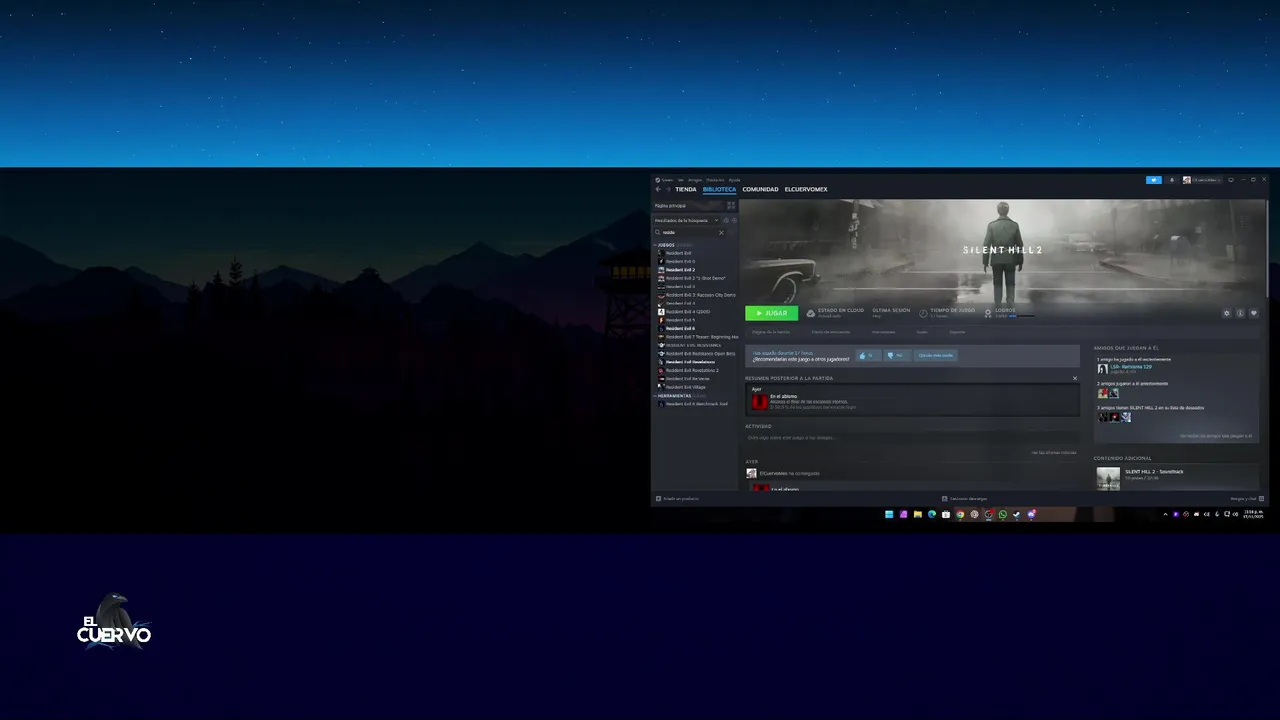Go back with the Steam back arrow
Viewport: 1280px width, 720px height.
658,189
